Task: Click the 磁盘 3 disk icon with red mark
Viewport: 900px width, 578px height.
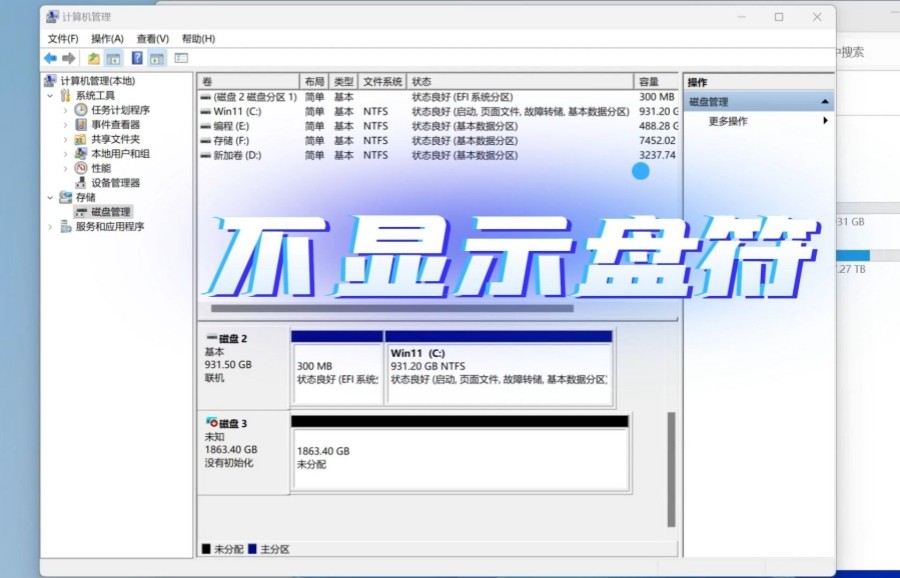Action: click(211, 423)
